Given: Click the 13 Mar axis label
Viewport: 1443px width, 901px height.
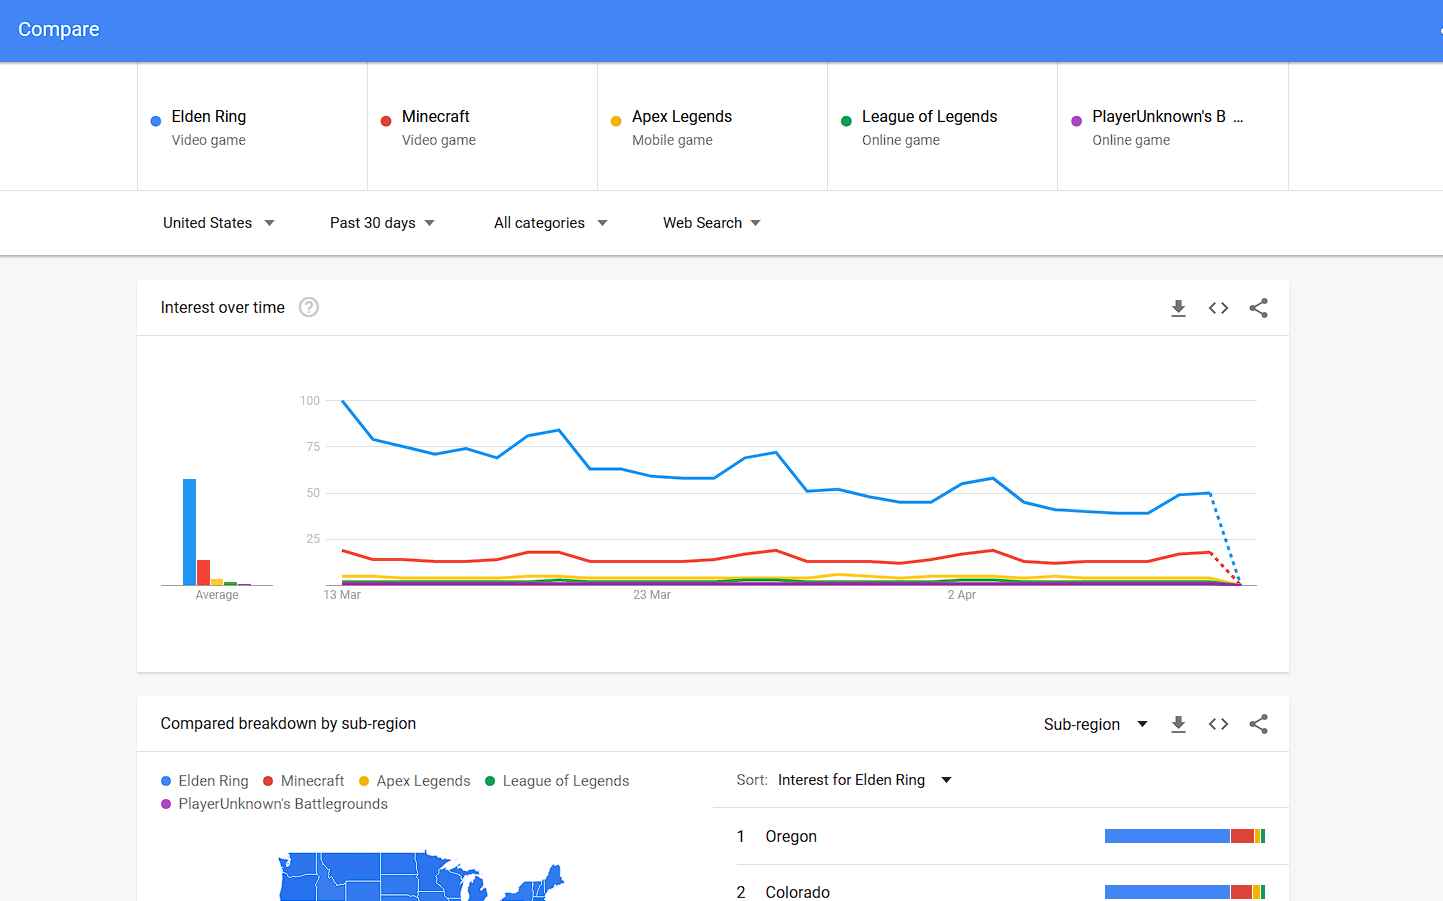Looking at the screenshot, I should coord(342,595).
